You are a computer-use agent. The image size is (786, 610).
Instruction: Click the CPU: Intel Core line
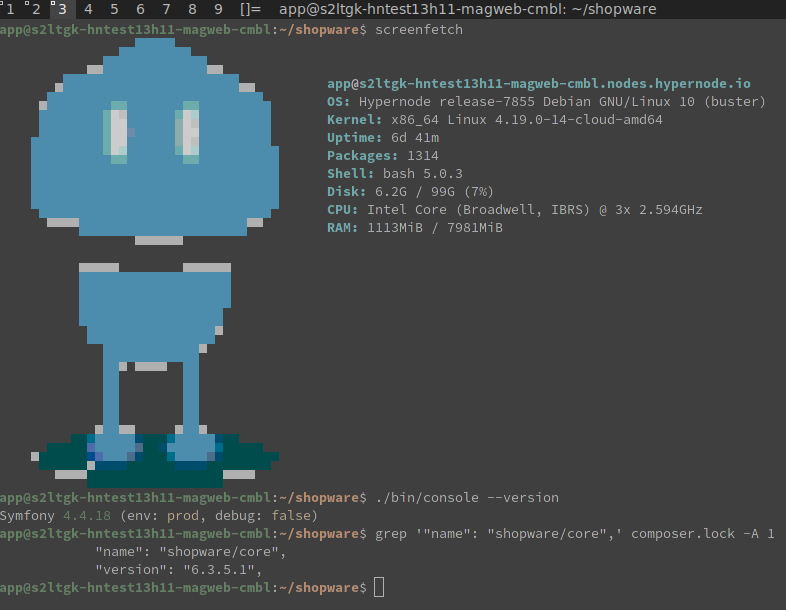[515, 210]
